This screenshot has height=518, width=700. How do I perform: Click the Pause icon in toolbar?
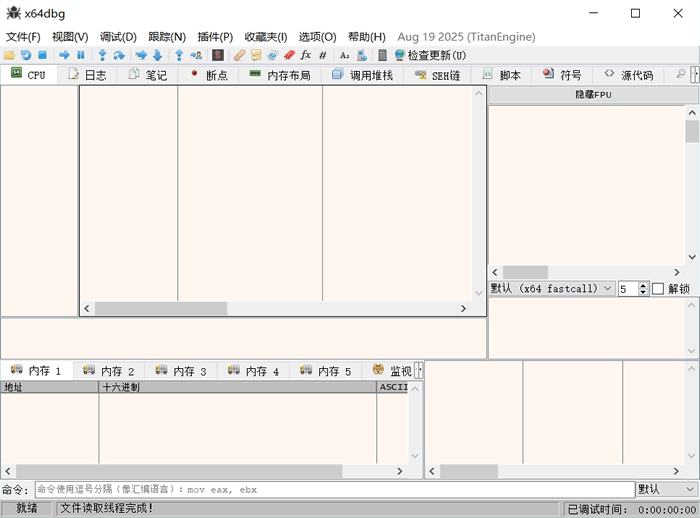[81, 55]
